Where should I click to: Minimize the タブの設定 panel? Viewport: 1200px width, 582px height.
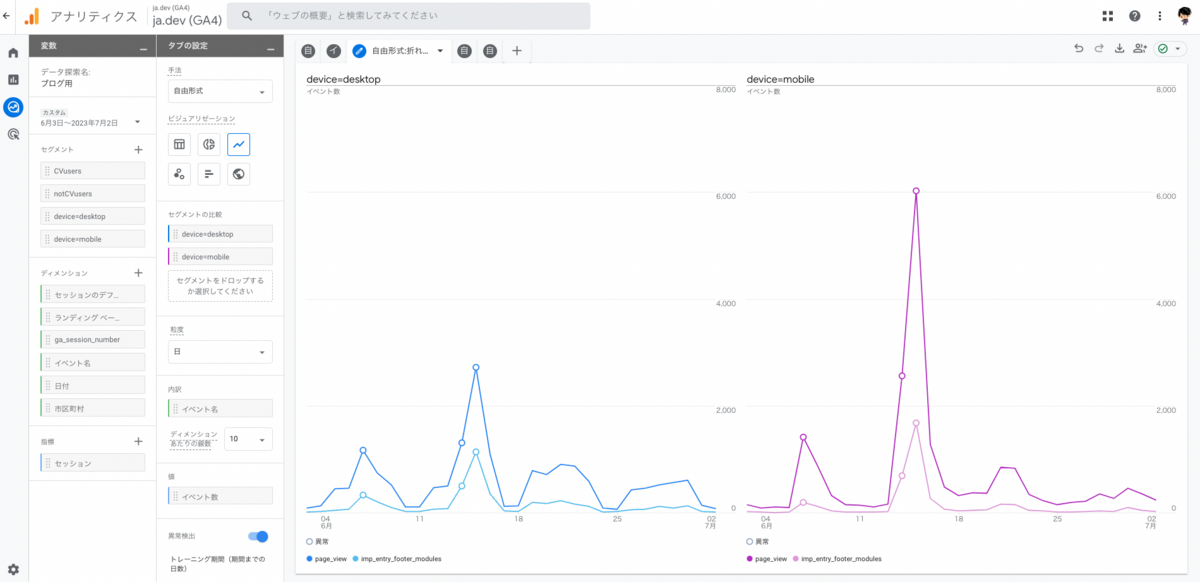[271, 47]
